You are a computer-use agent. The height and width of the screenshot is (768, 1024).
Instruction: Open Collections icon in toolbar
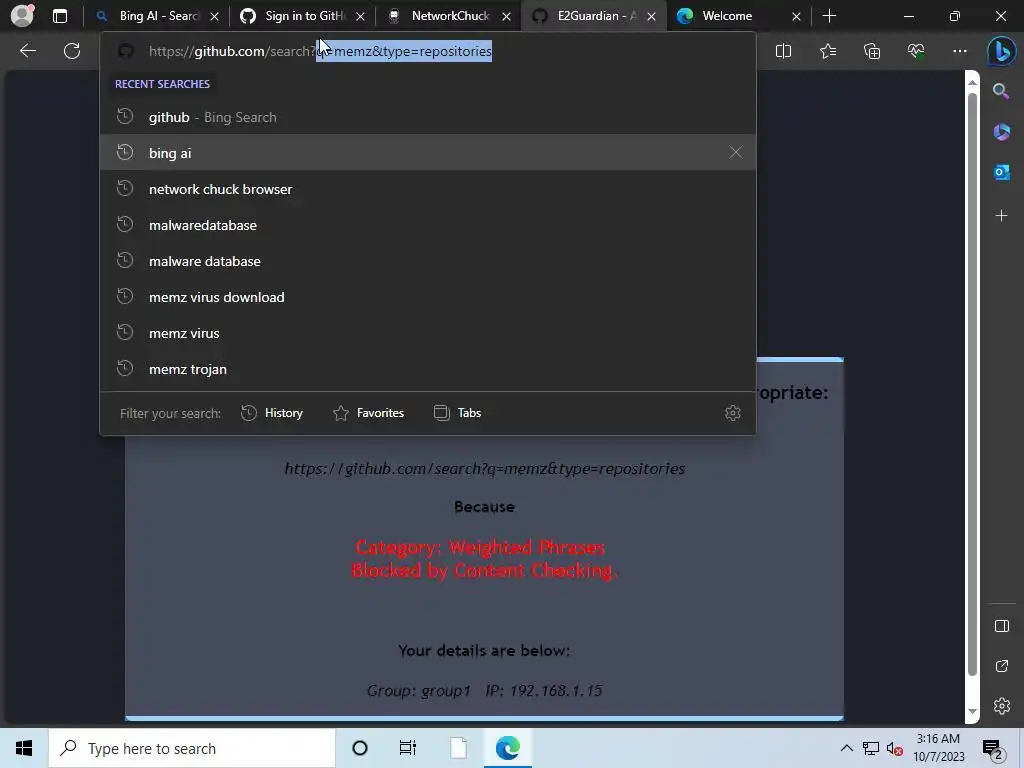pyautogui.click(x=872, y=51)
